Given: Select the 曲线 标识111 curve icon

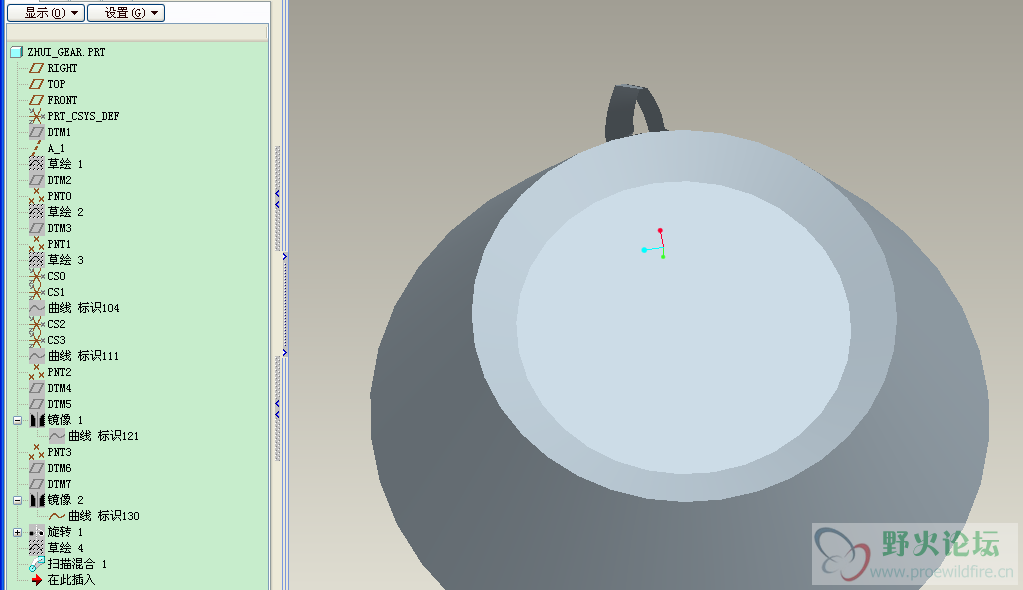Looking at the screenshot, I should click(x=37, y=356).
